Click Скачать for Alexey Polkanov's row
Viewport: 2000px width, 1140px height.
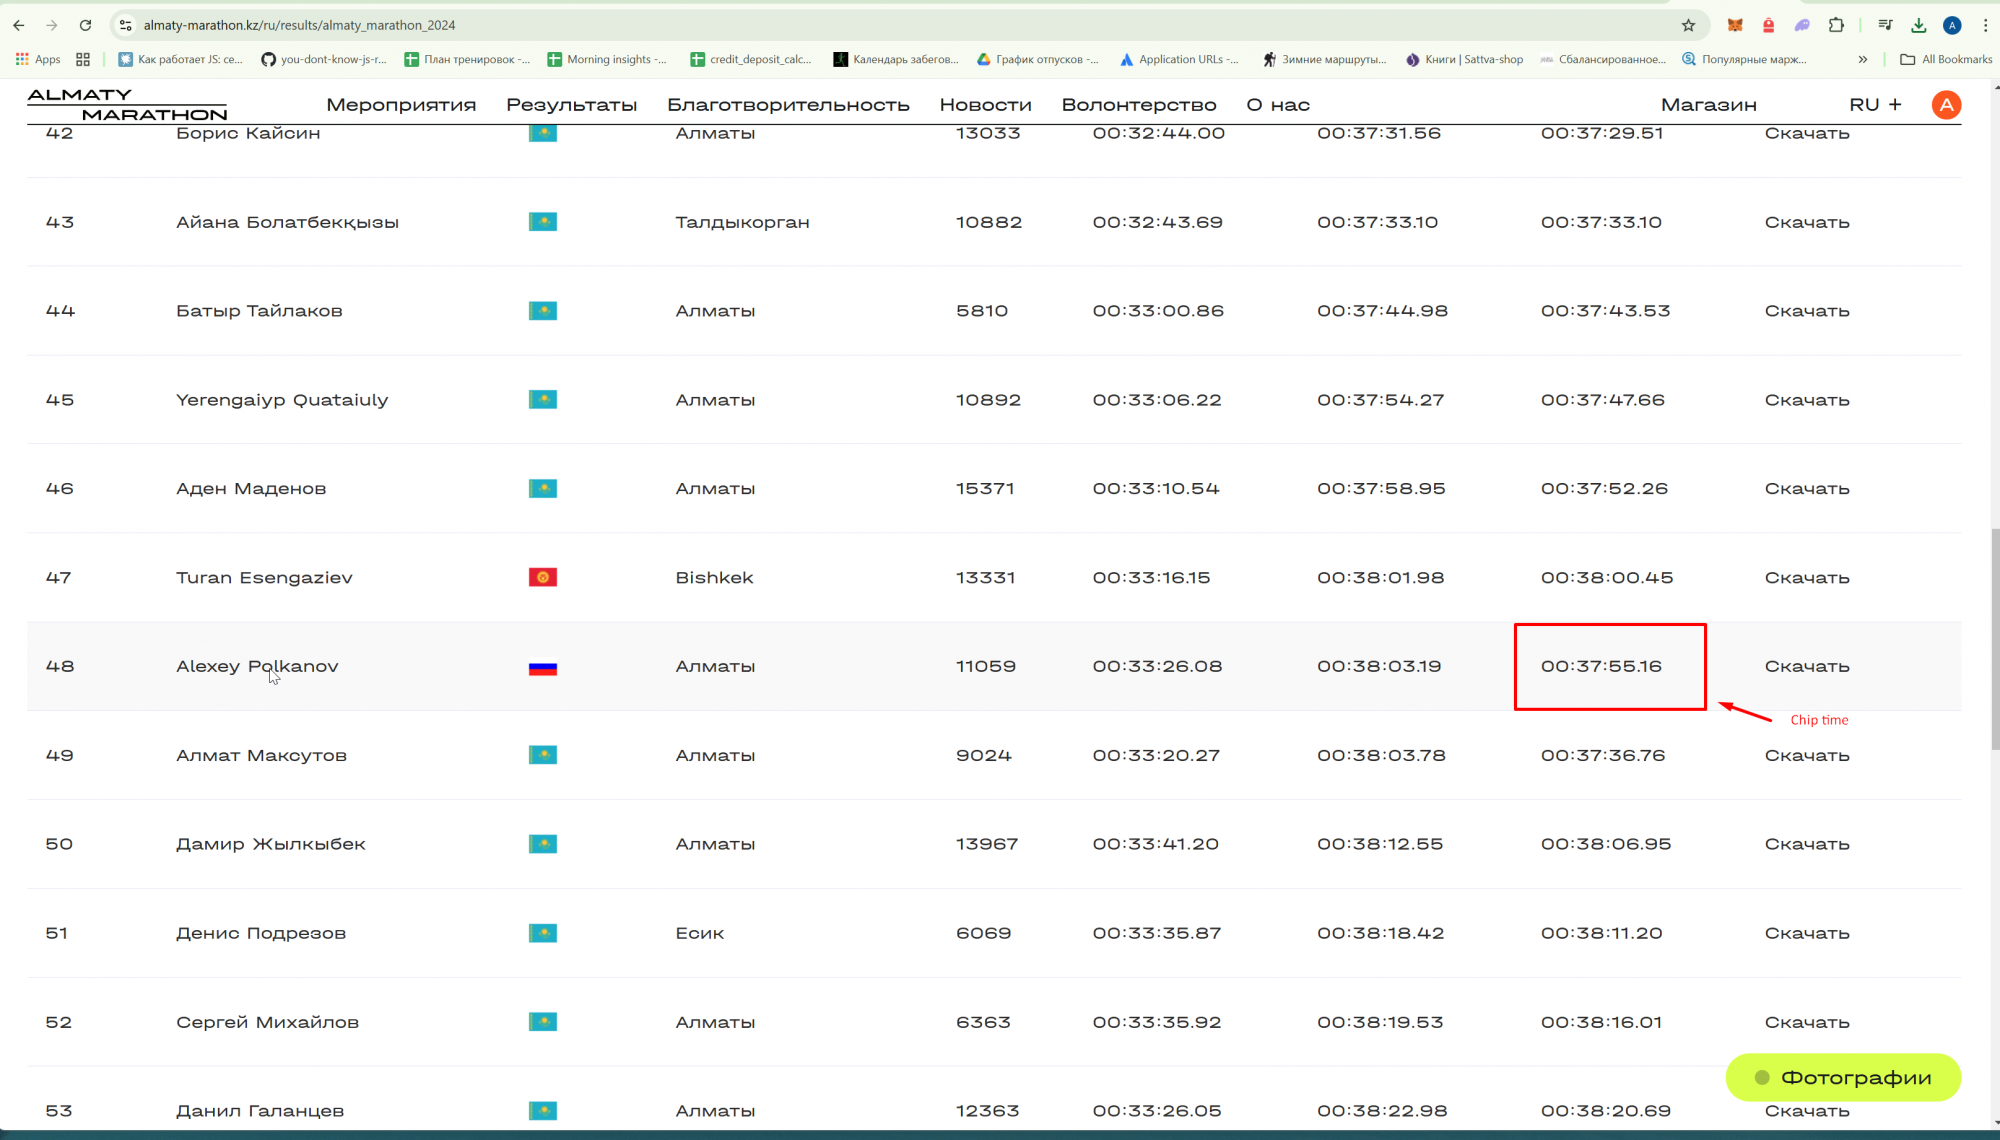tap(1806, 667)
